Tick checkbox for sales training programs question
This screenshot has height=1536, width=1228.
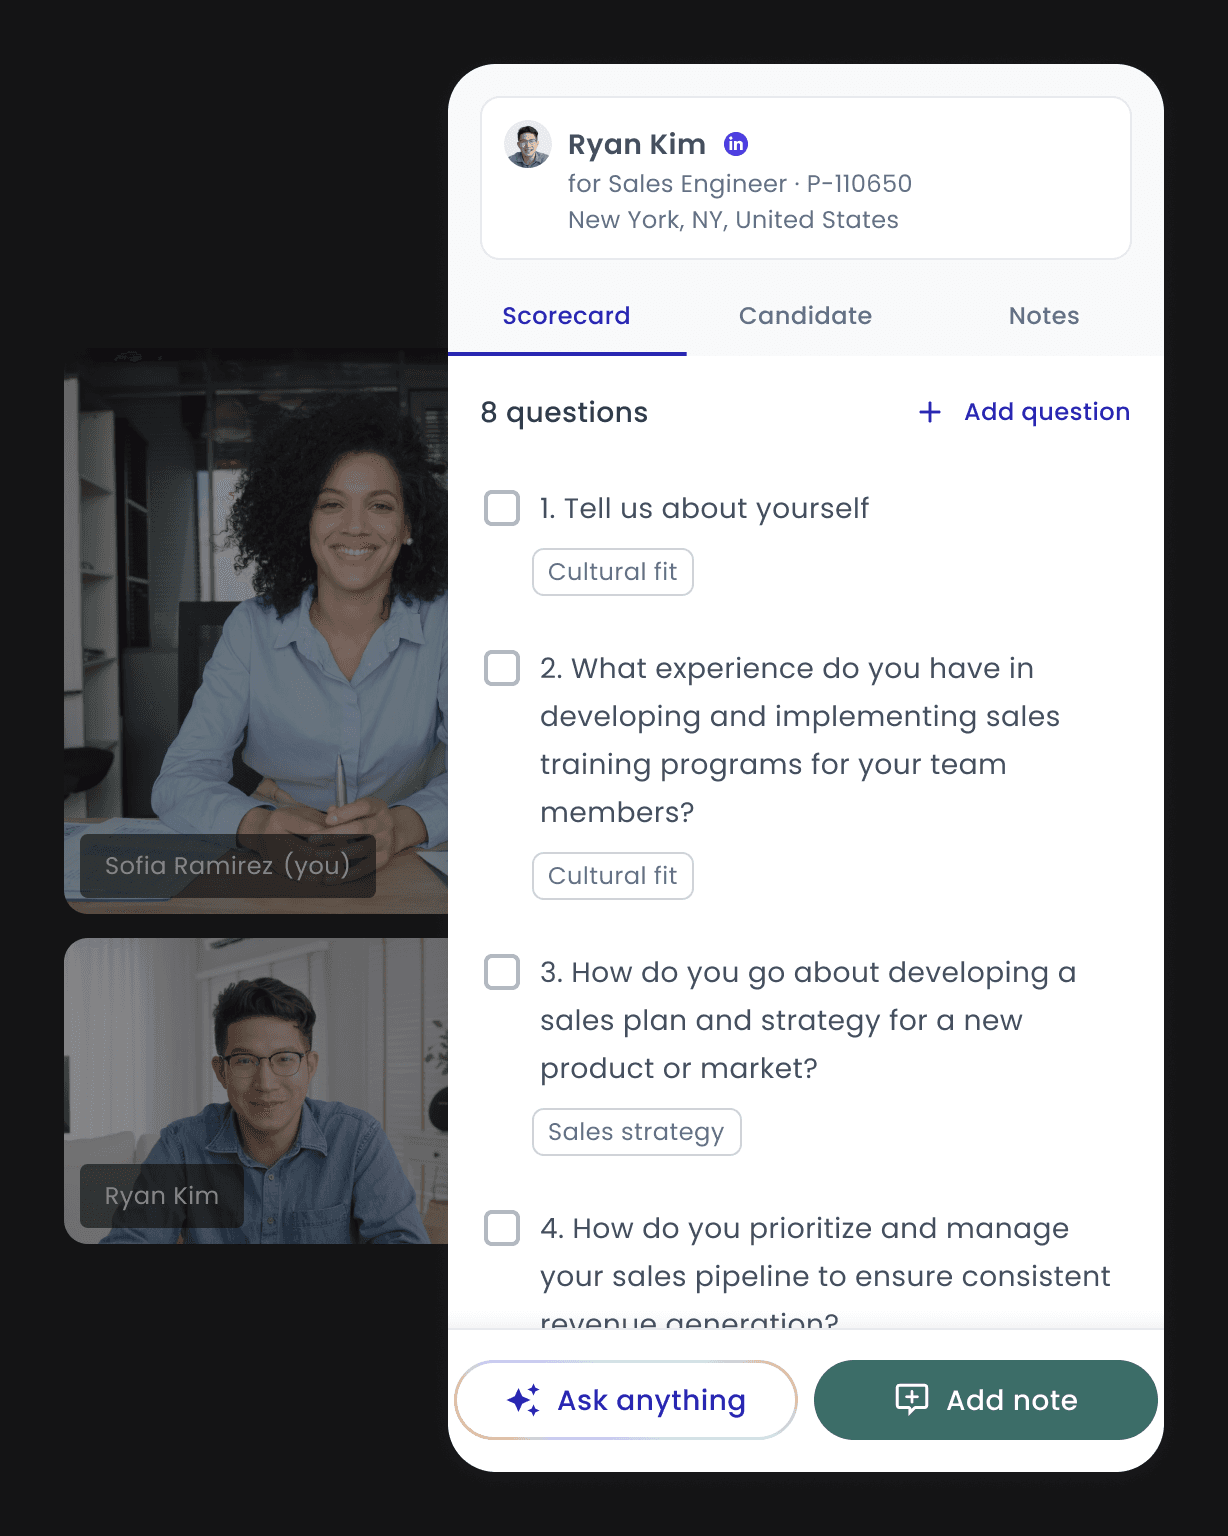(502, 668)
